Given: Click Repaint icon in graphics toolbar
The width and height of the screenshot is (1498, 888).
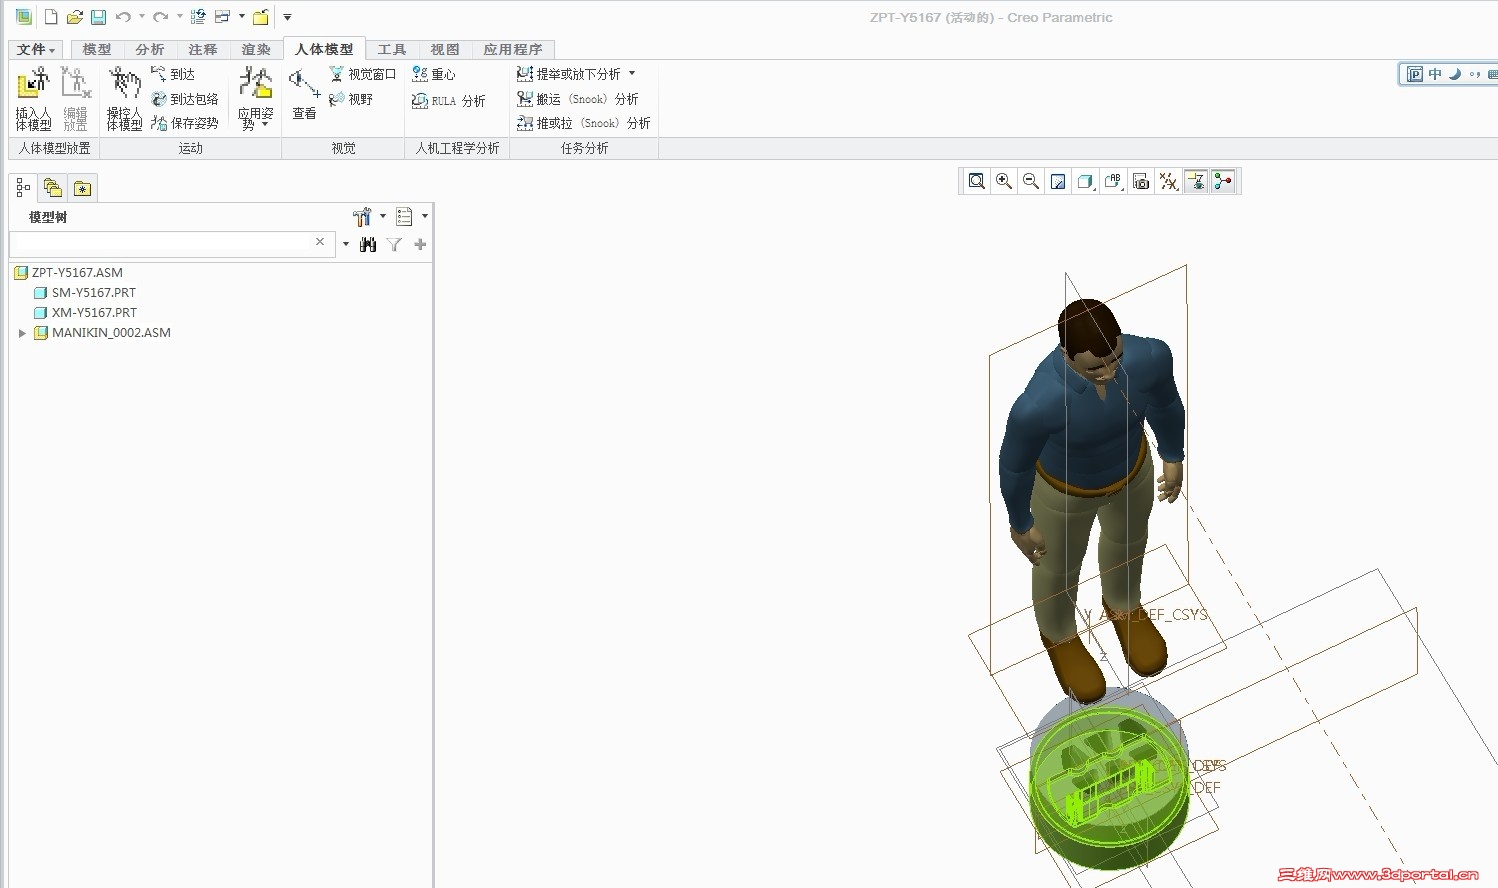Looking at the screenshot, I should coord(1058,181).
